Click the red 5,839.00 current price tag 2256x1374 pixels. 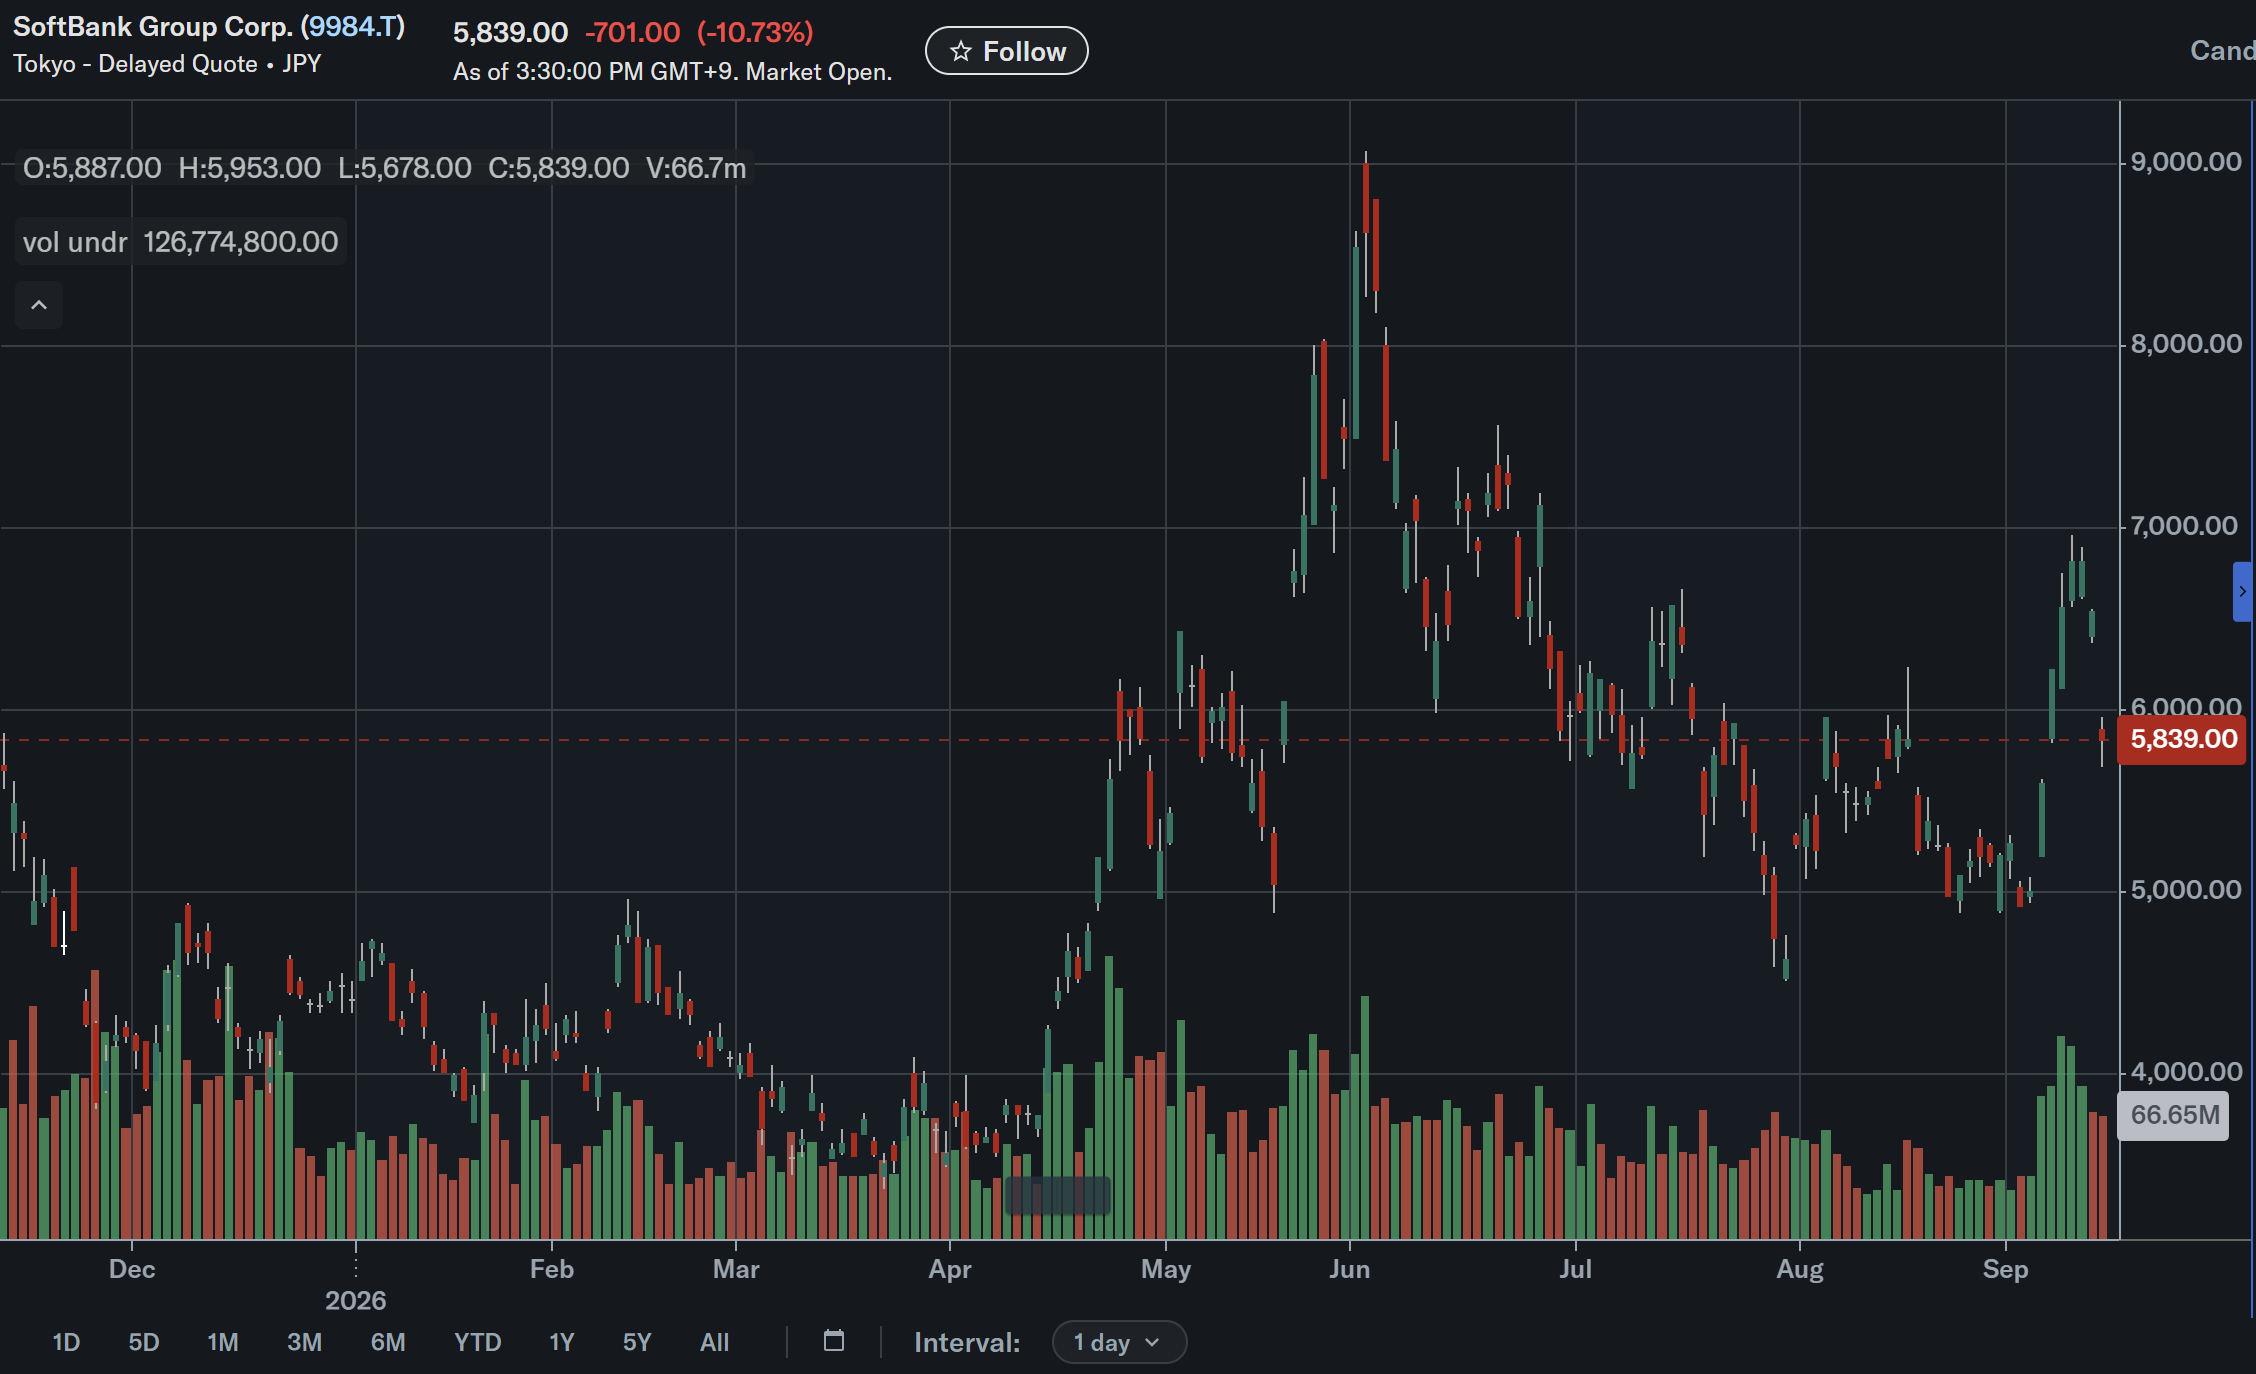click(2183, 739)
